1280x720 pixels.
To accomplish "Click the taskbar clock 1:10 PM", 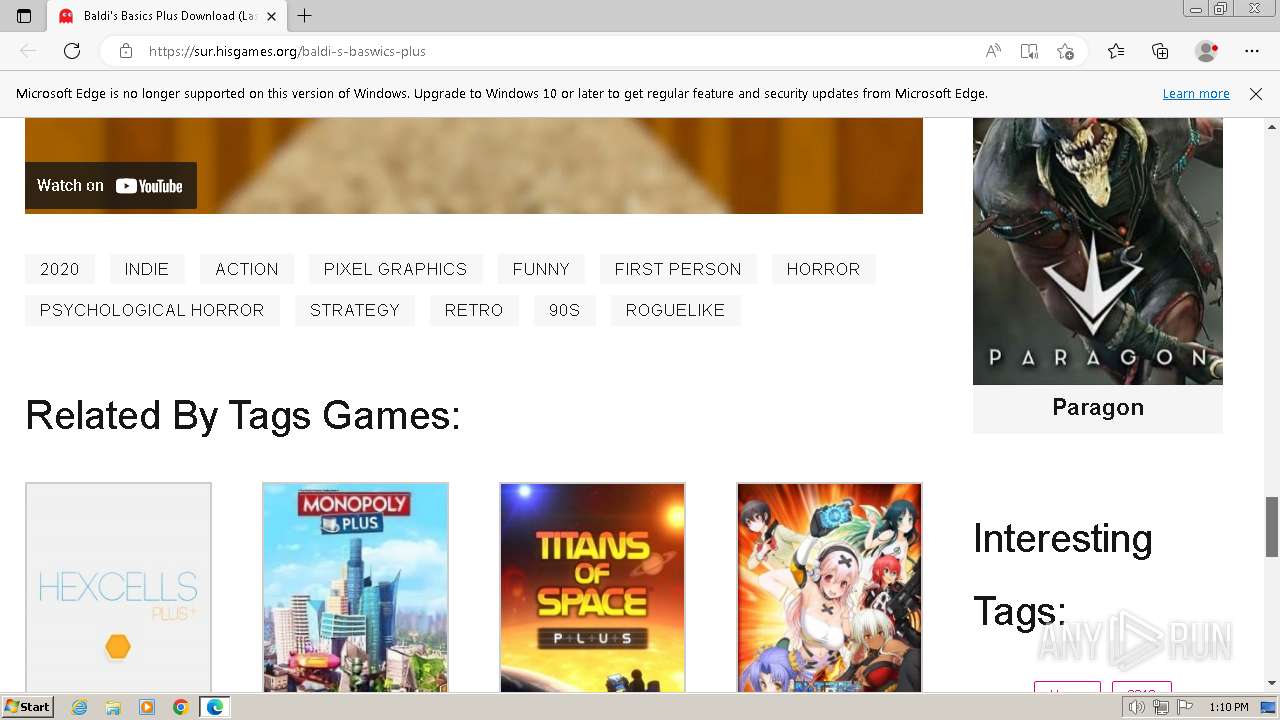I will point(1229,707).
